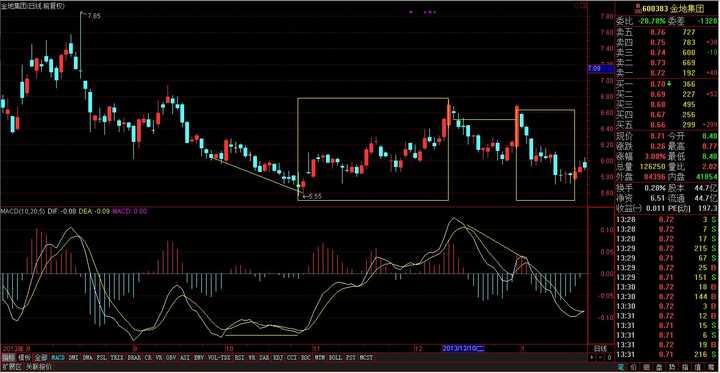The width and height of the screenshot is (720, 373).
Task: Open the DMI indicator tab
Action: (x=73, y=357)
